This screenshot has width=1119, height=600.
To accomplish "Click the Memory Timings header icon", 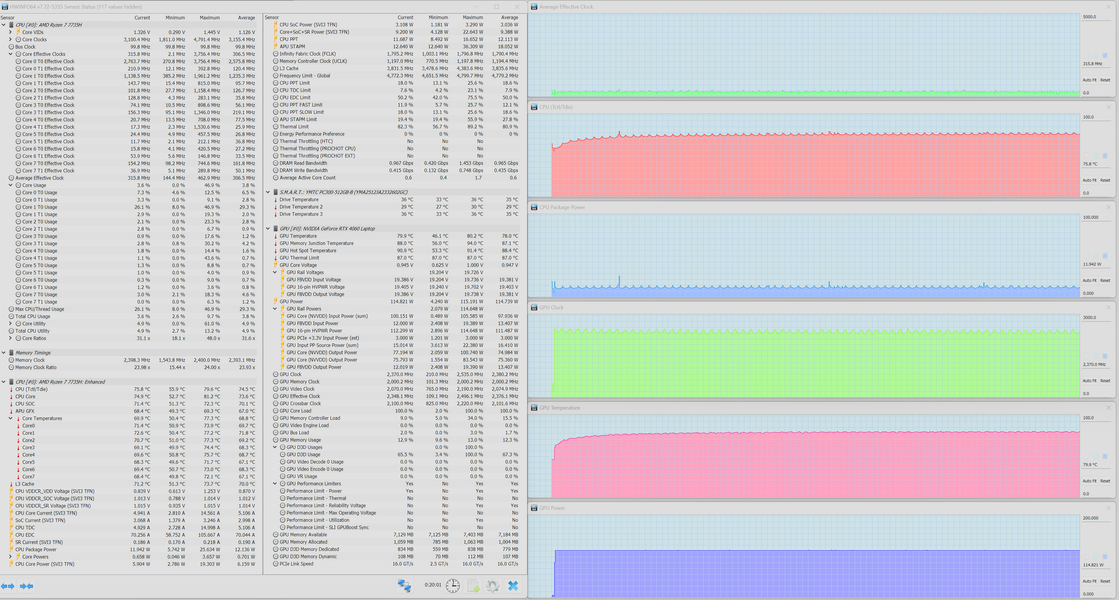I will click(11, 352).
